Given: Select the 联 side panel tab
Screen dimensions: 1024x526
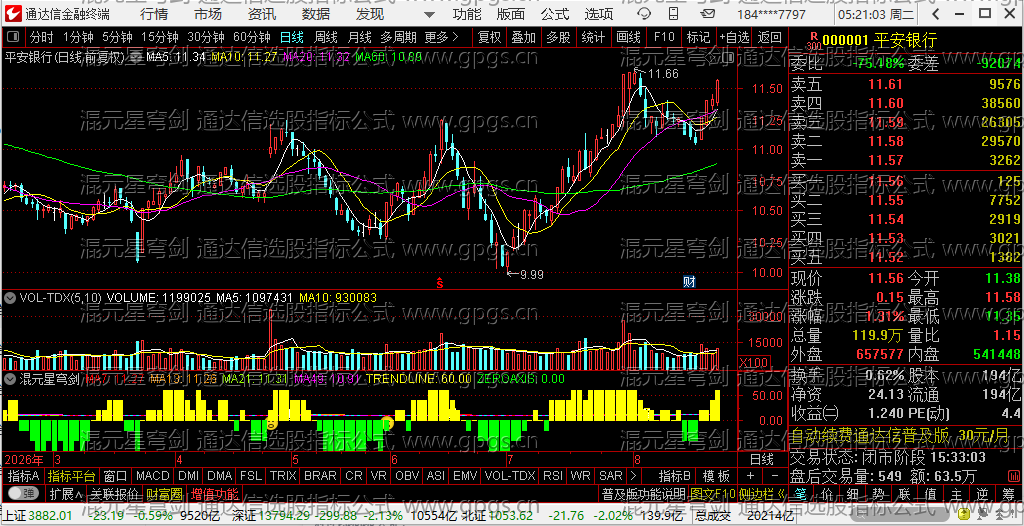Looking at the screenshot, I should click(904, 493).
